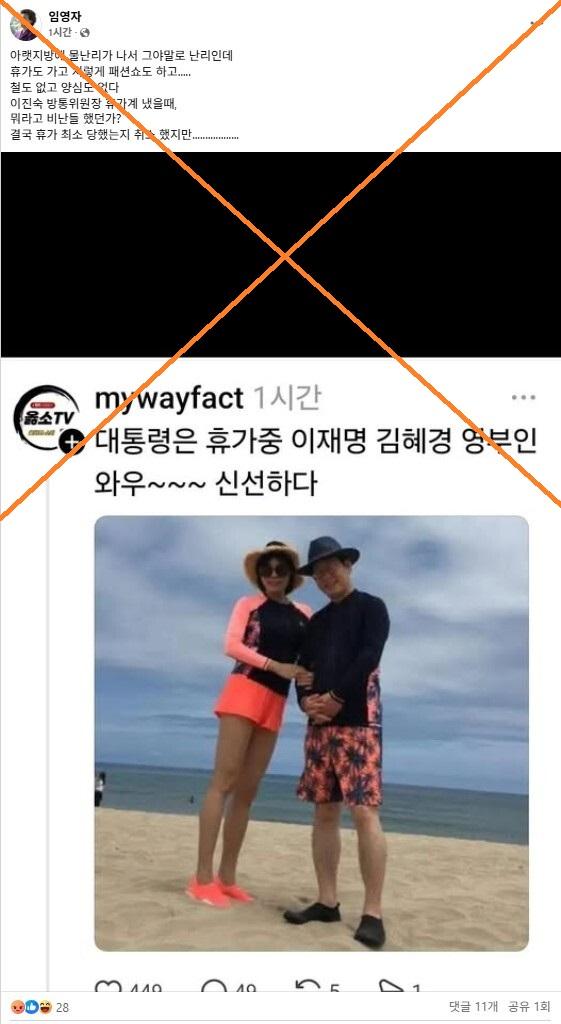Open the 옳소TV channel avatar
The image size is (561, 1024).
tap(46, 417)
